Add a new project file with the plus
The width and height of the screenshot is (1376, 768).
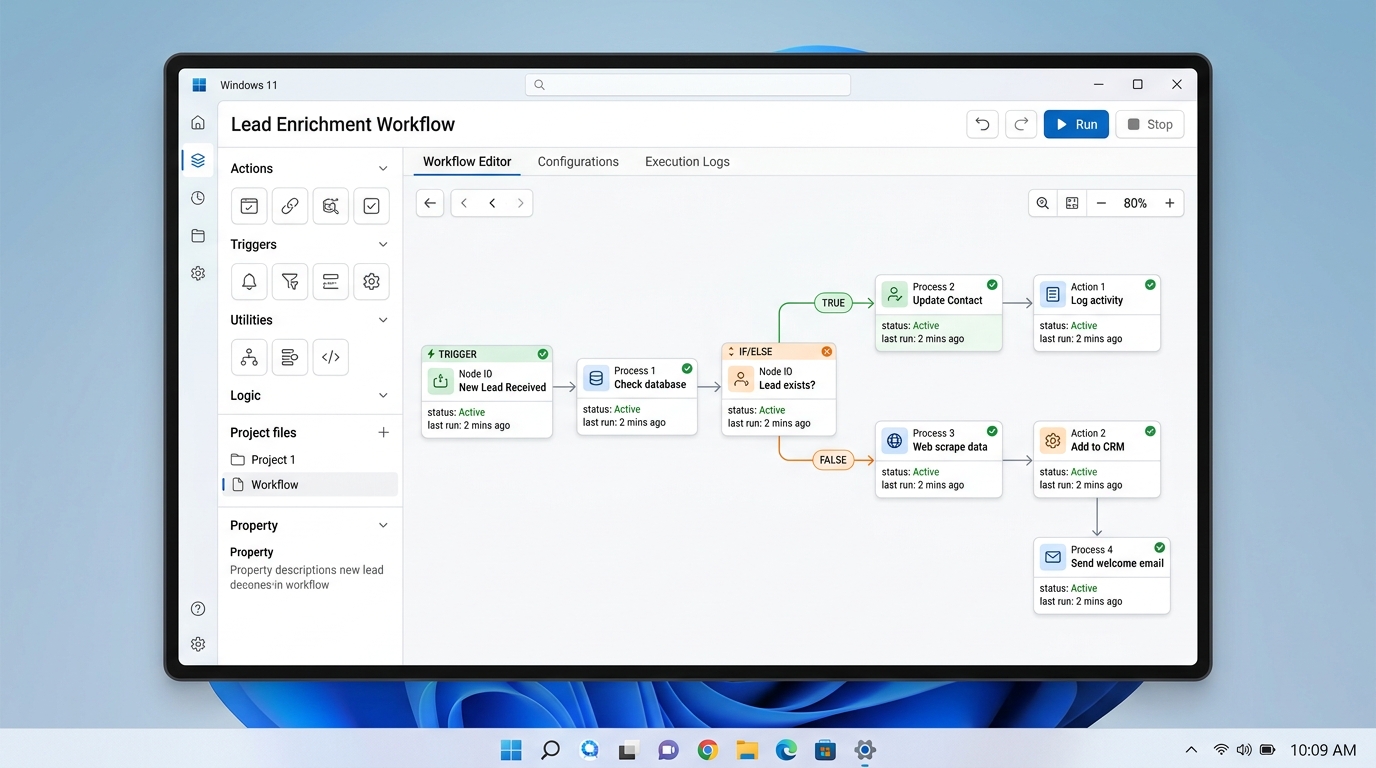383,432
